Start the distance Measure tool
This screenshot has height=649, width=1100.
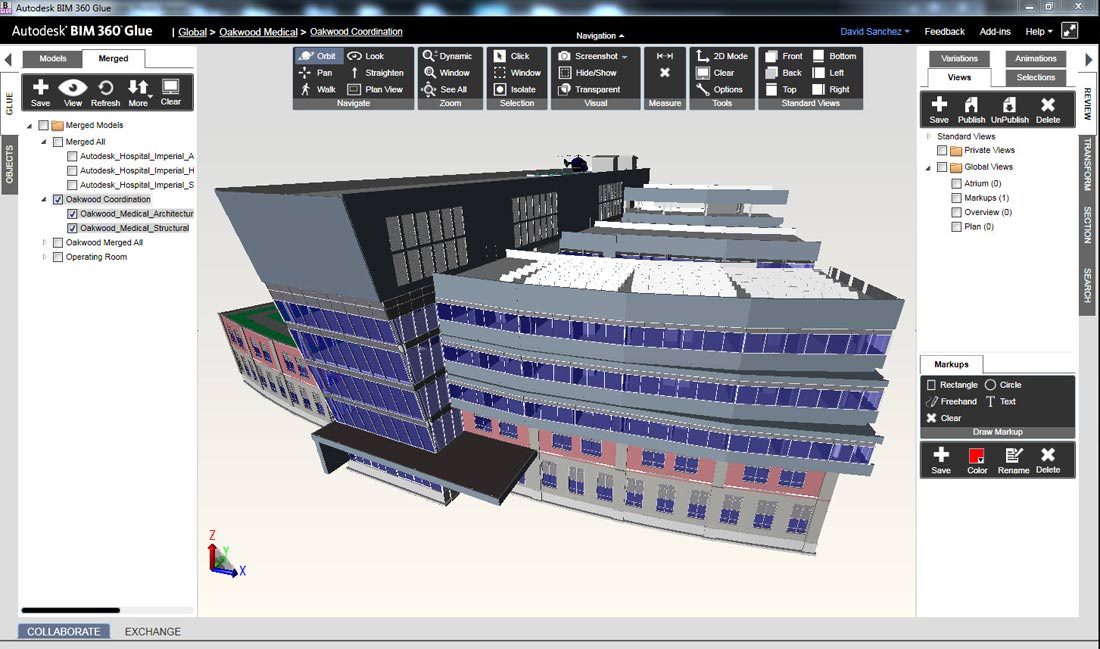click(x=664, y=56)
